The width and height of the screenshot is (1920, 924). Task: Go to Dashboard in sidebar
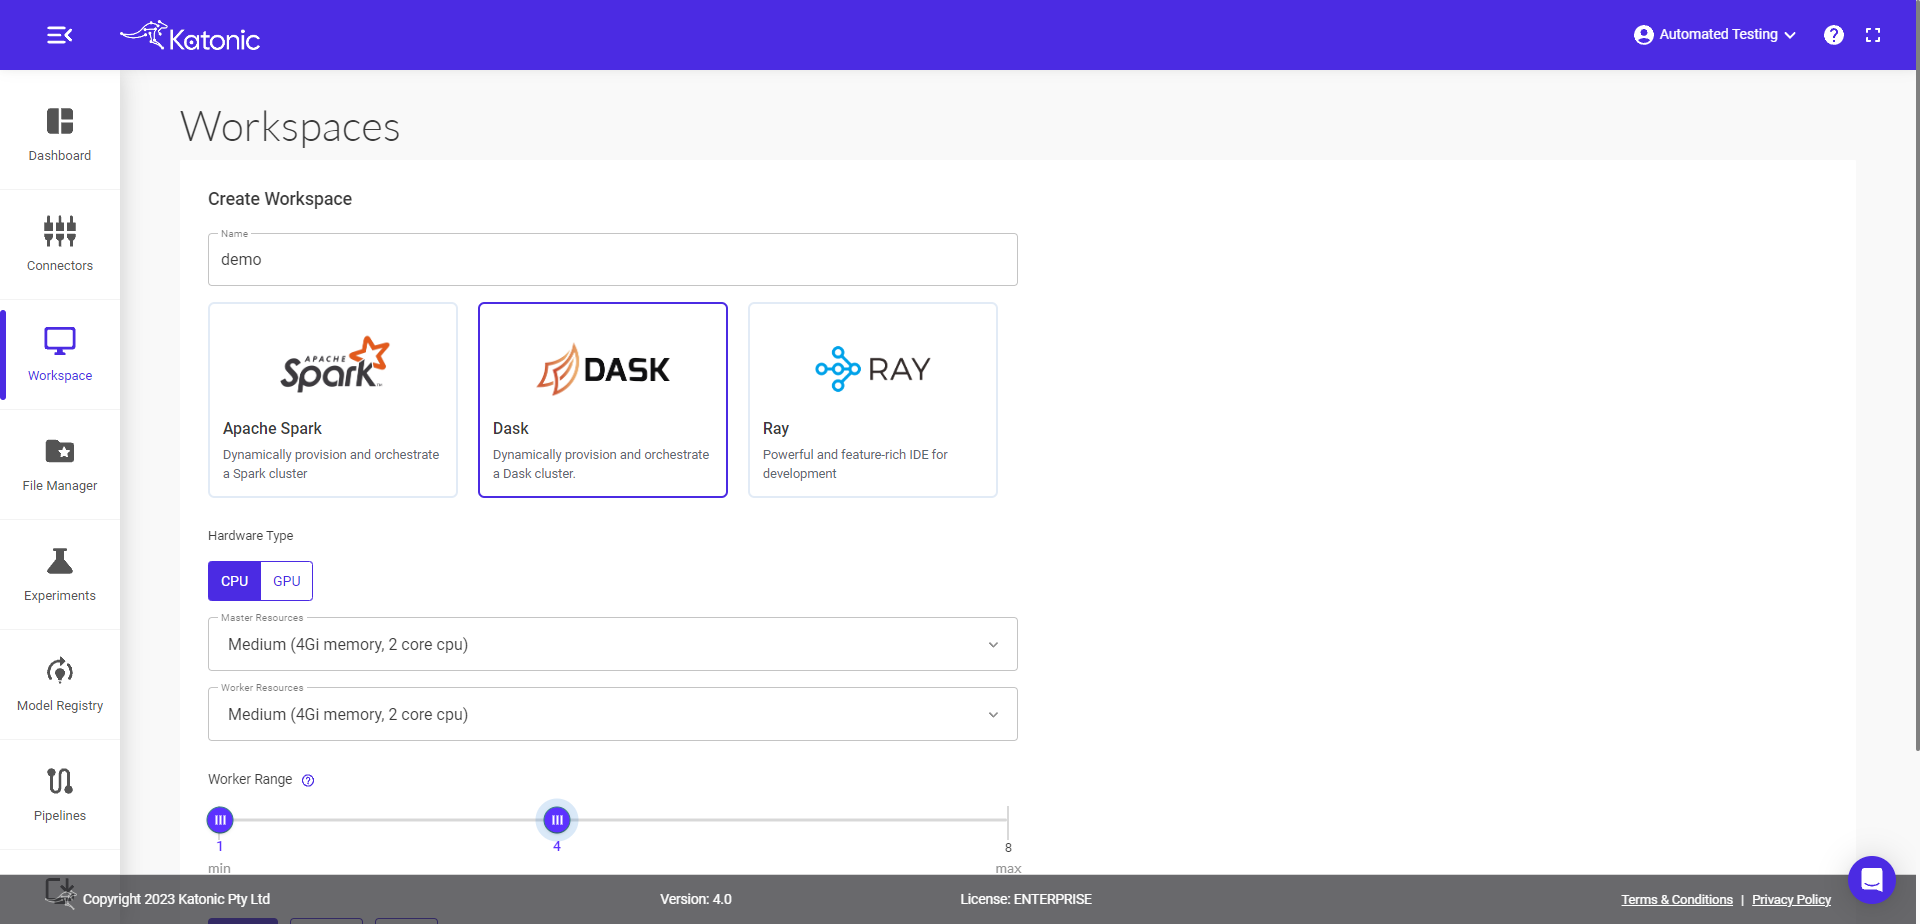pyautogui.click(x=60, y=135)
